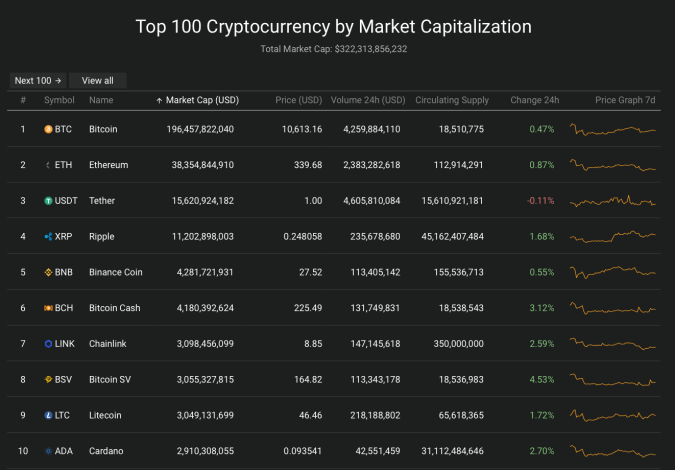
Task: Click the Cardano ADA icon
Action: (48, 451)
